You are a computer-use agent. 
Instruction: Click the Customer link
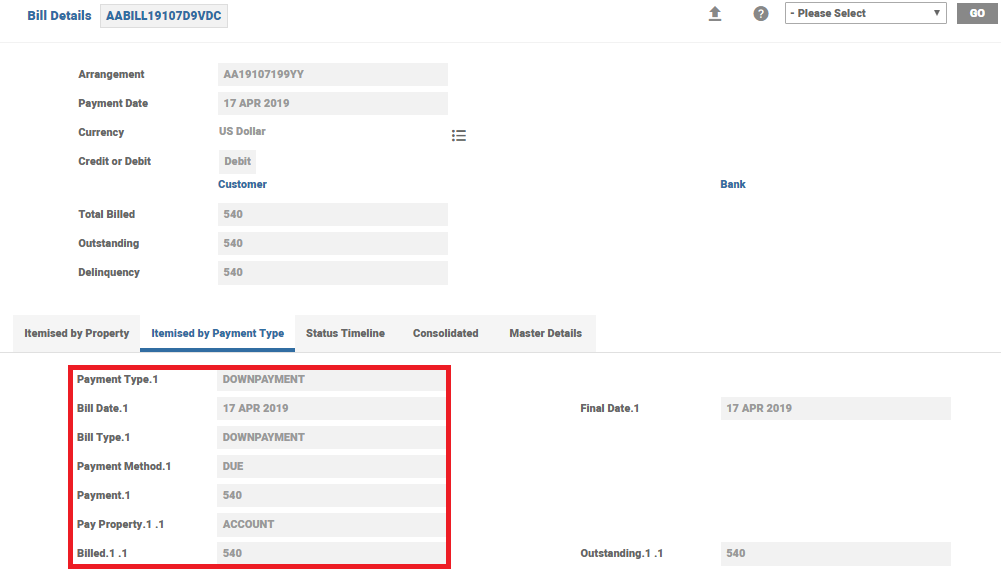242,185
